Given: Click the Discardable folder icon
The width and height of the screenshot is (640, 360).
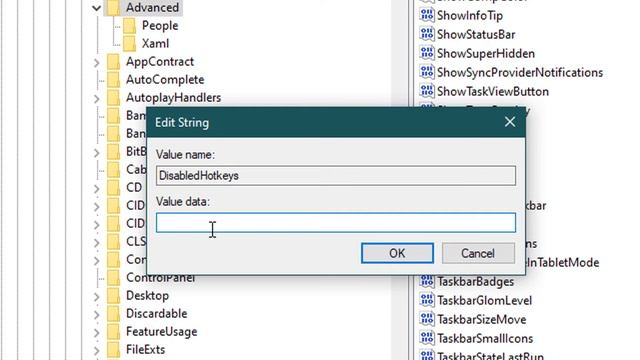Looking at the screenshot, I should [x=113, y=313].
